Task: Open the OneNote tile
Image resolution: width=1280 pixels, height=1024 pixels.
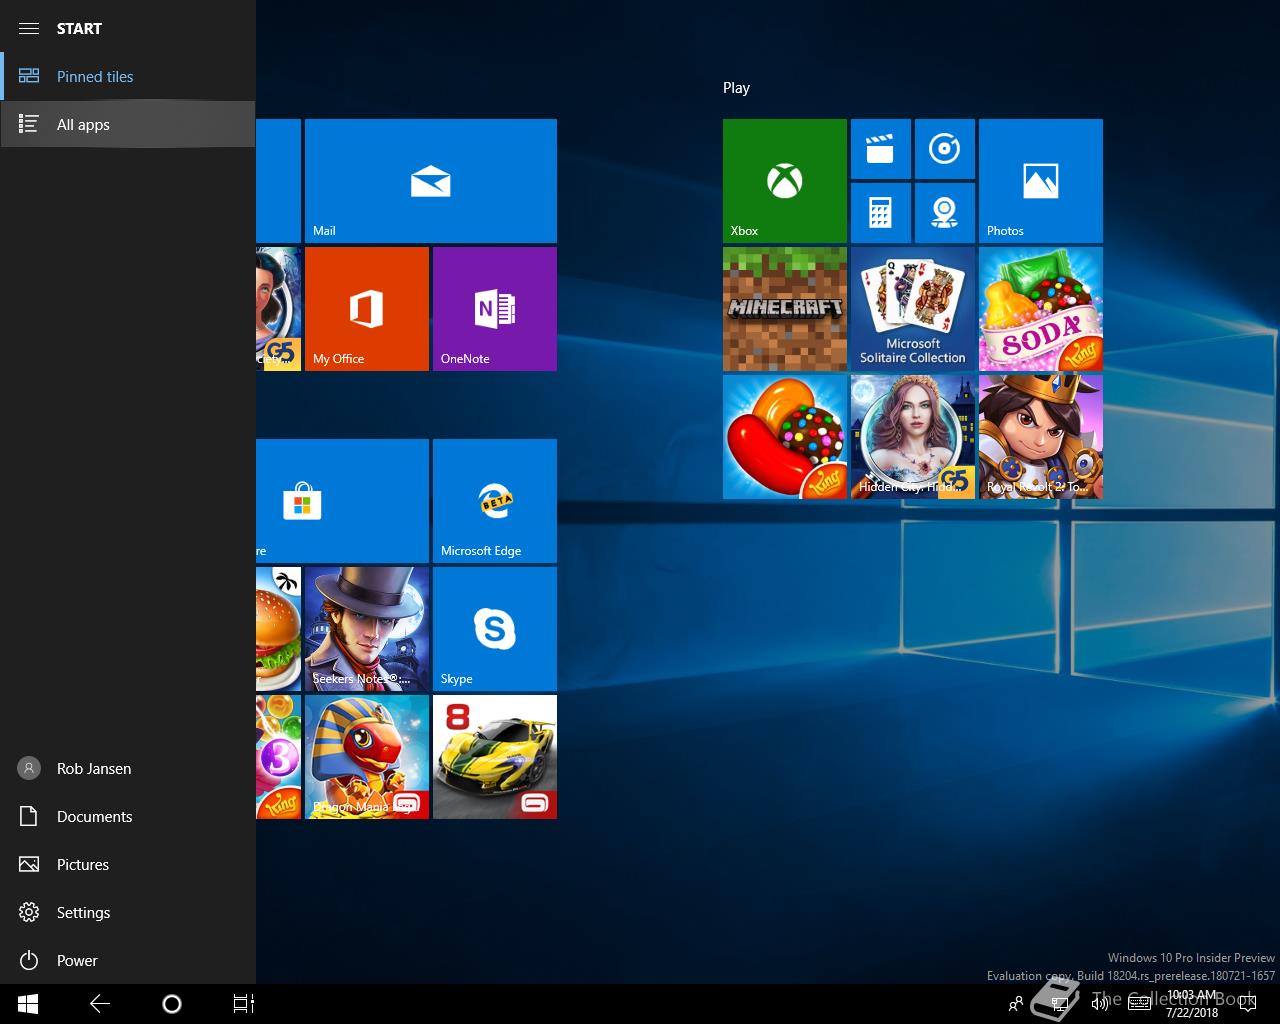Action: coord(494,309)
